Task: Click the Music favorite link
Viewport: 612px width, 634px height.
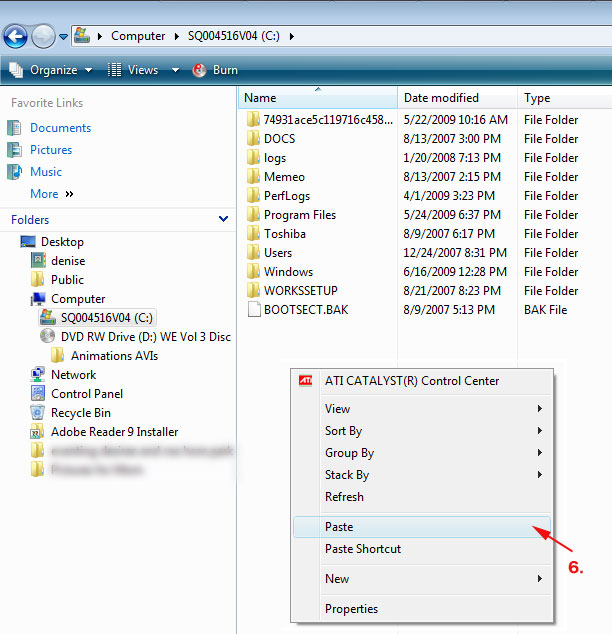Action: tap(46, 172)
